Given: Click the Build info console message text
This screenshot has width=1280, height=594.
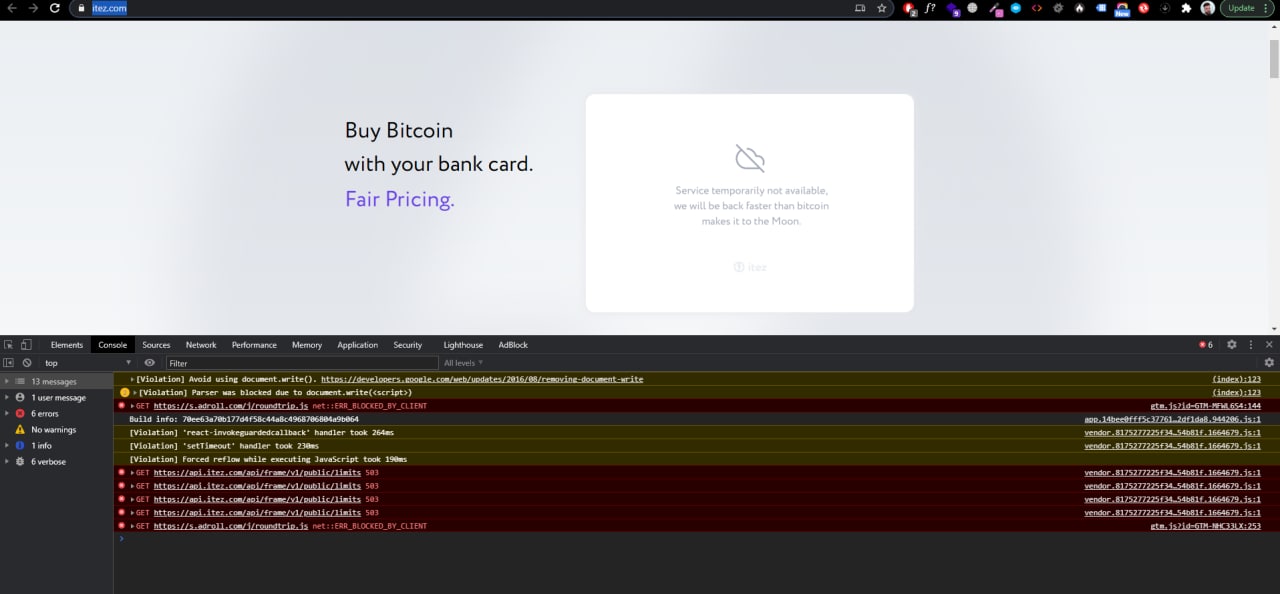Looking at the screenshot, I should point(243,419).
